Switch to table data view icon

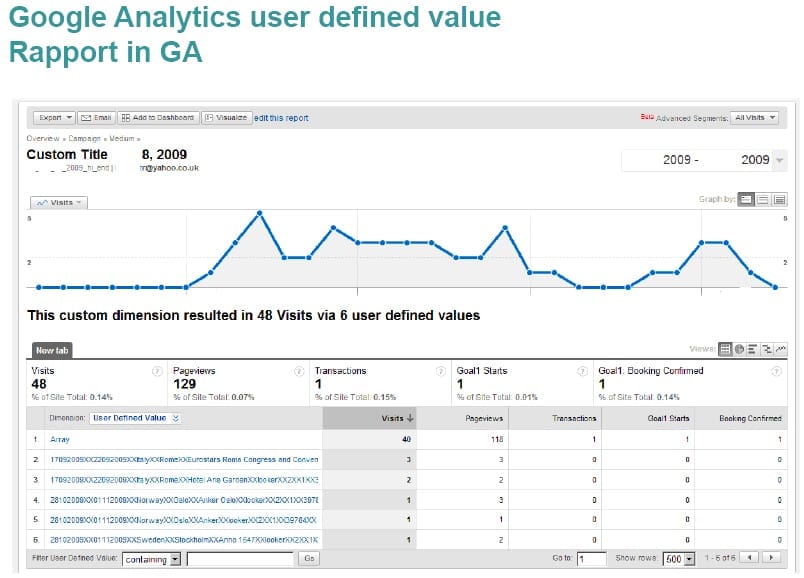click(725, 349)
